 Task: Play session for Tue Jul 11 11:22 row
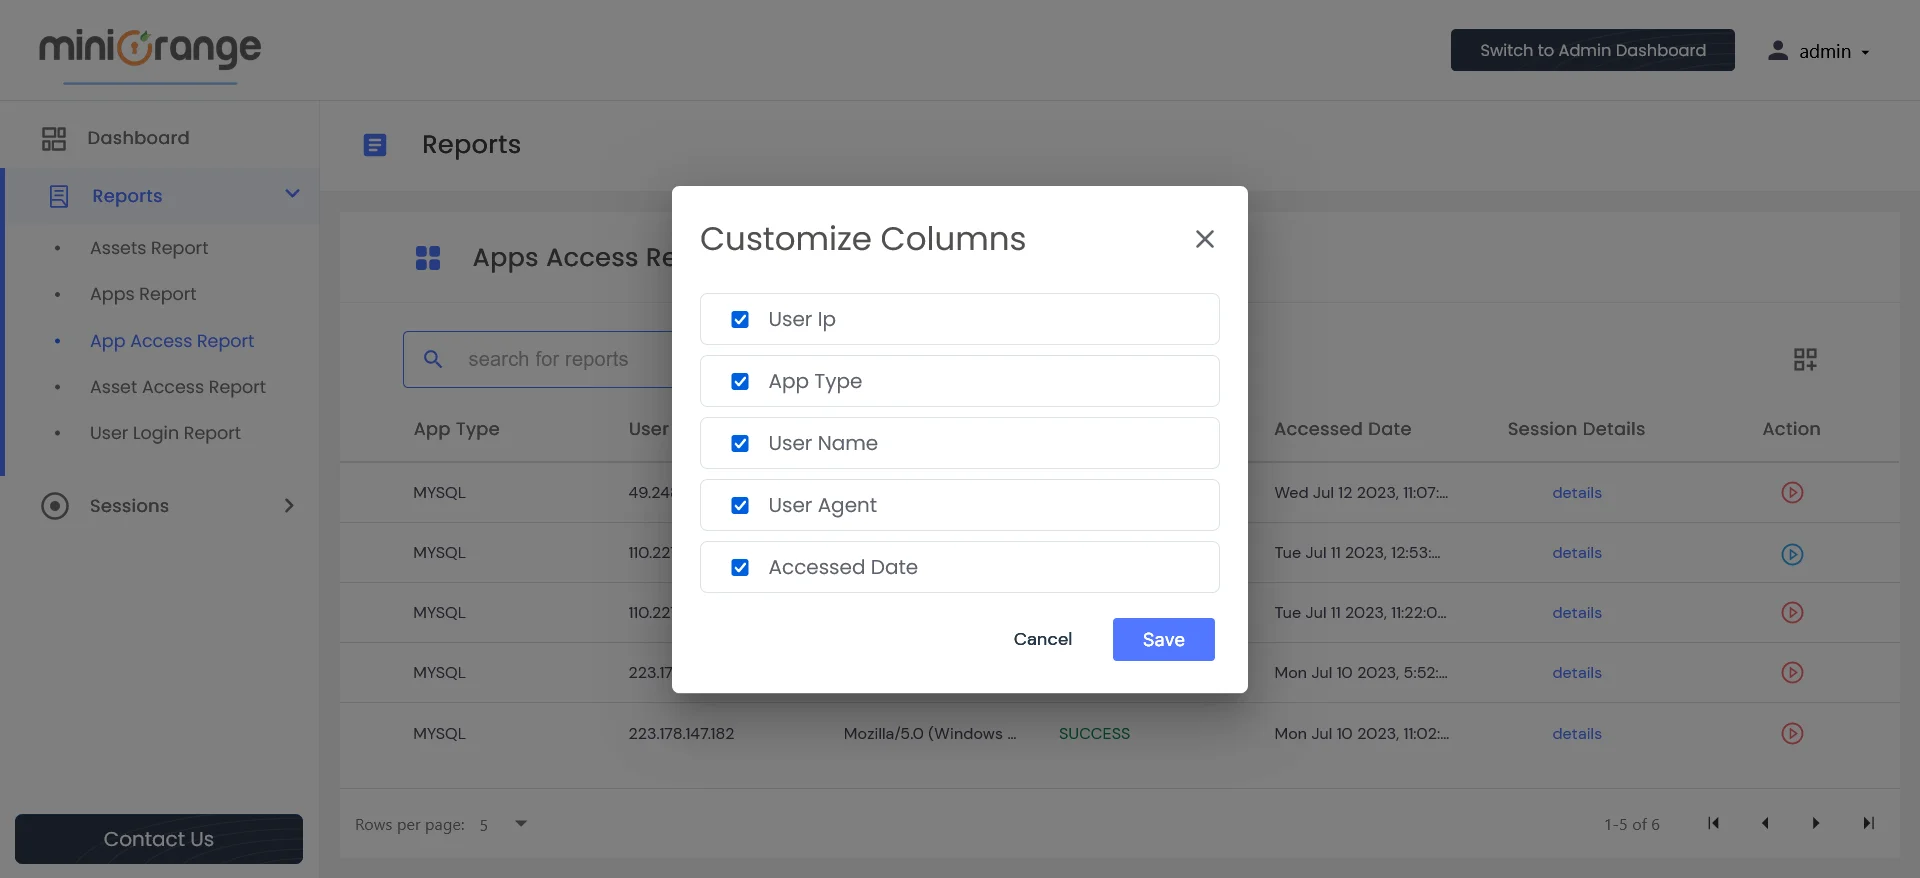pos(1792,613)
